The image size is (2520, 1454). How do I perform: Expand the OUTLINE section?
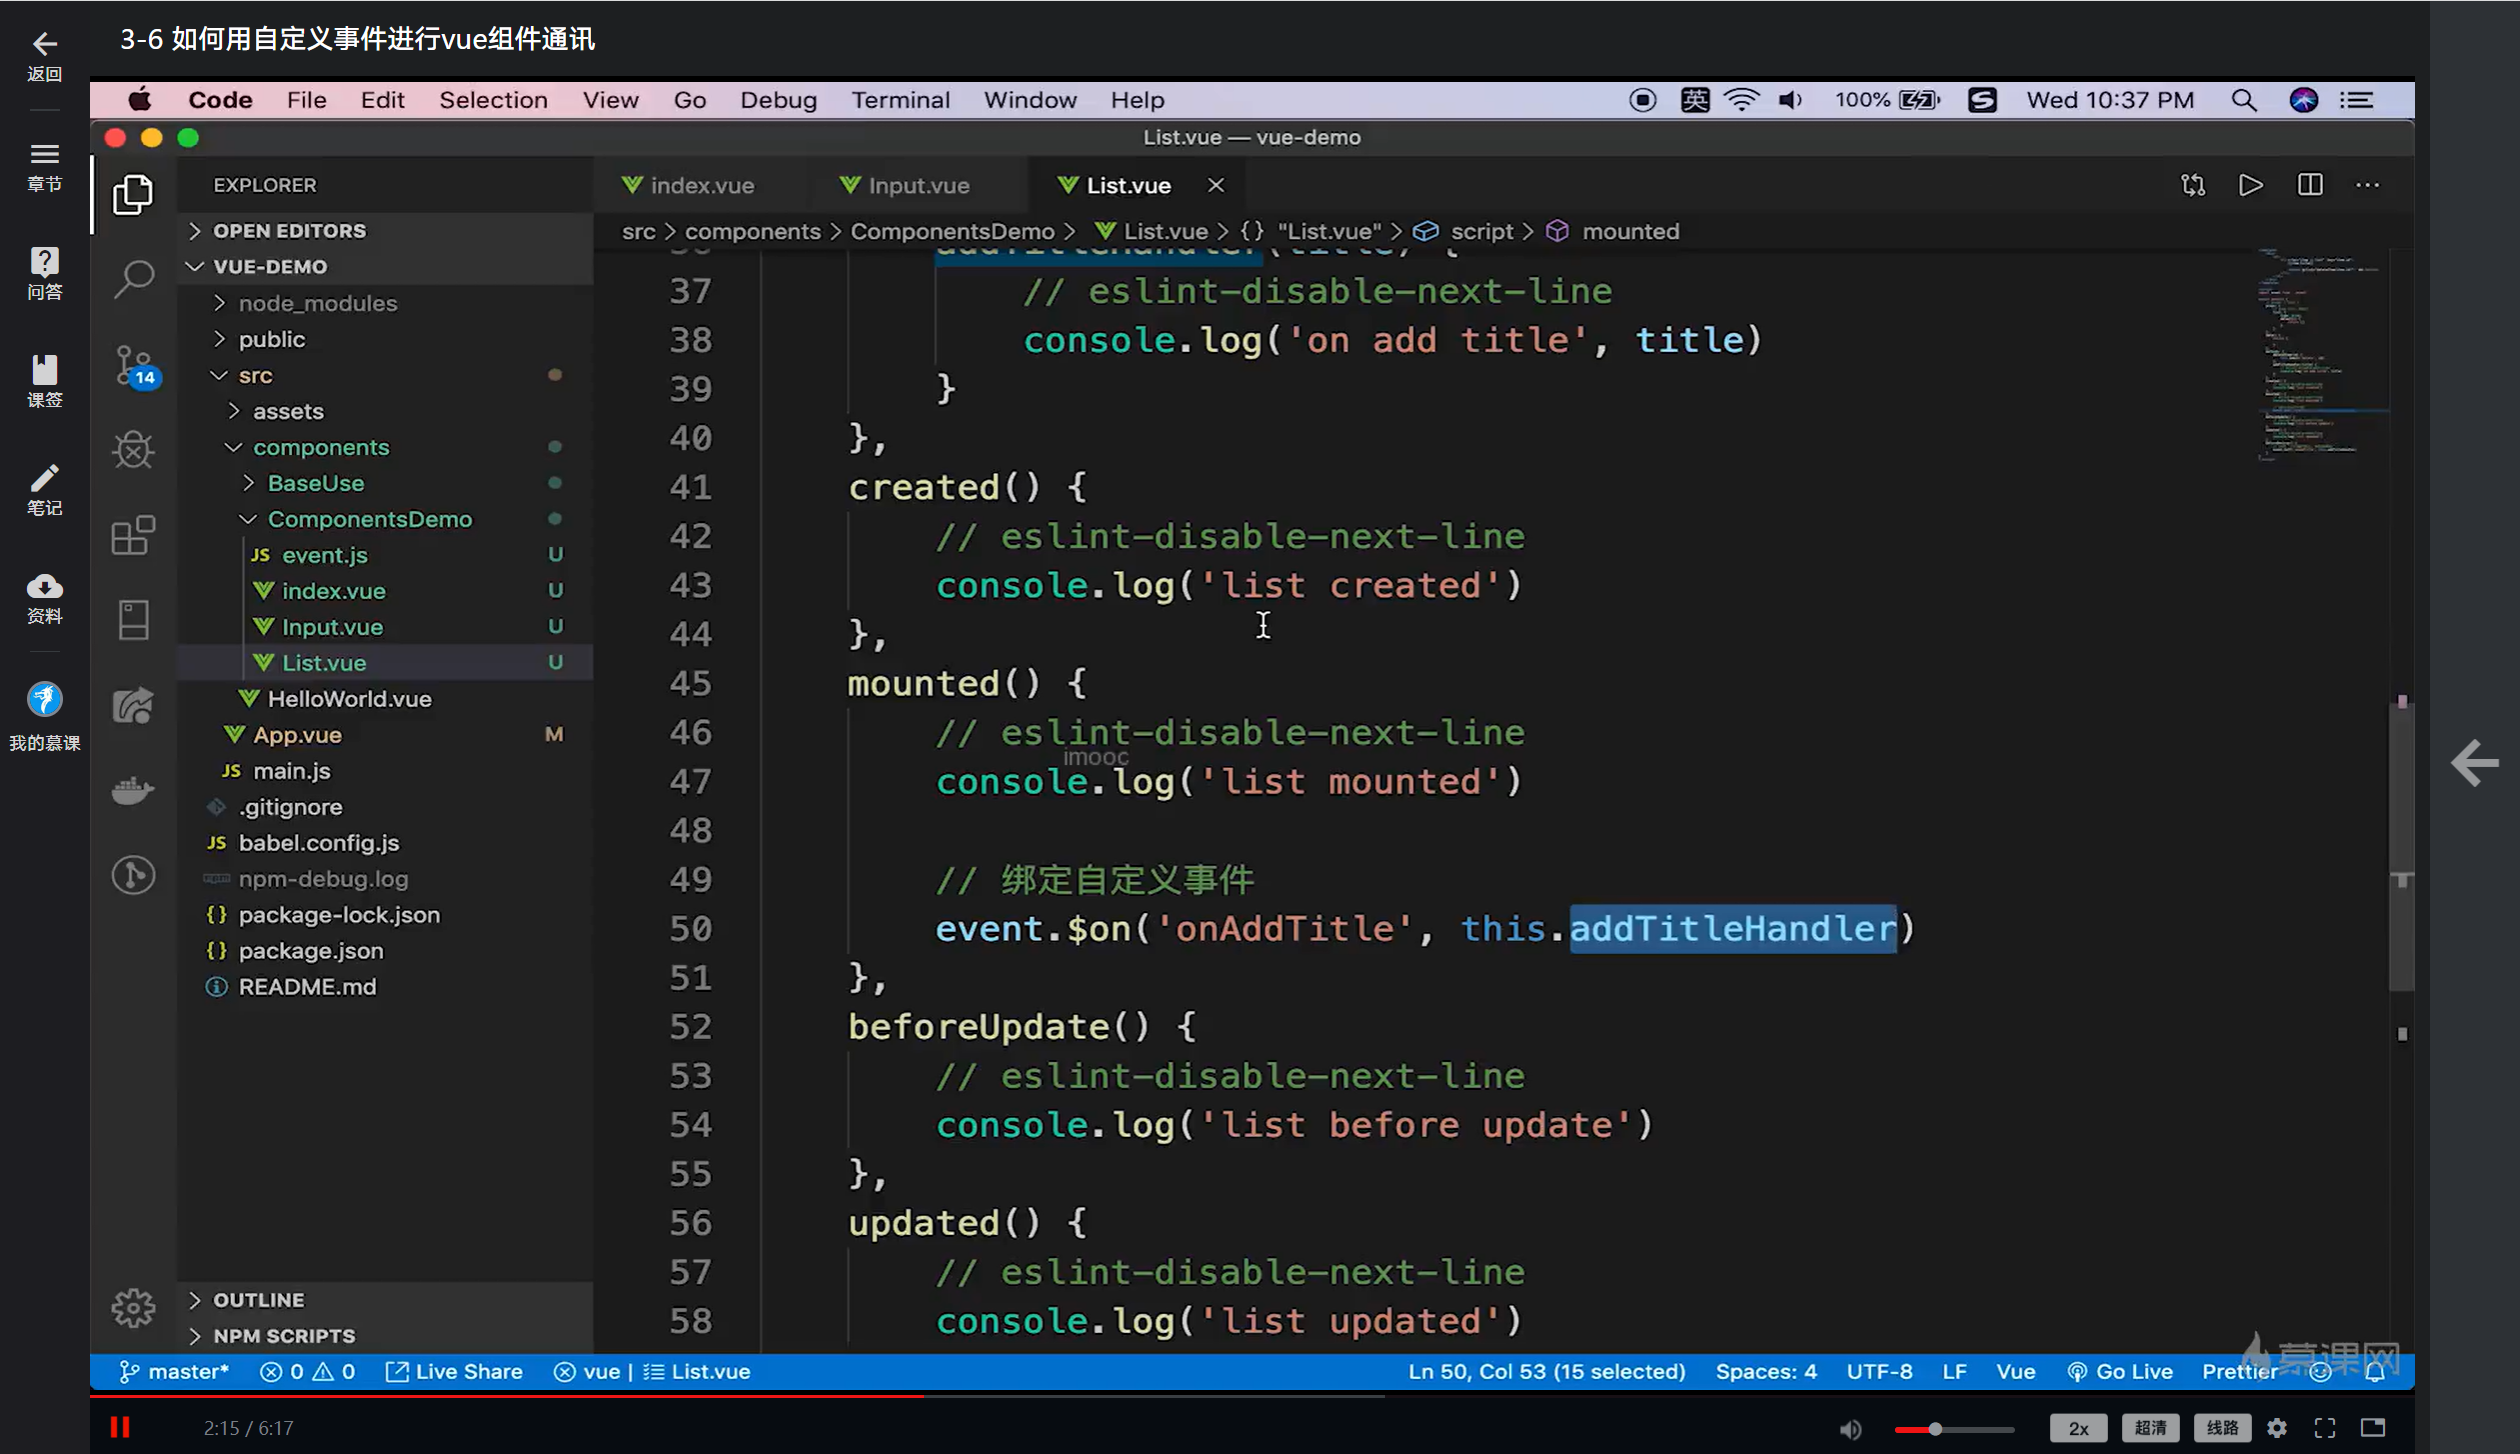[x=258, y=1299]
